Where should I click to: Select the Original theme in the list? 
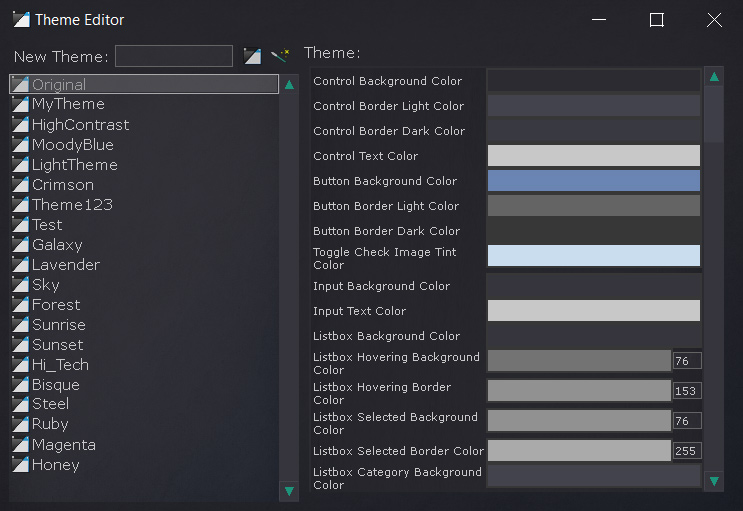pyautogui.click(x=144, y=84)
